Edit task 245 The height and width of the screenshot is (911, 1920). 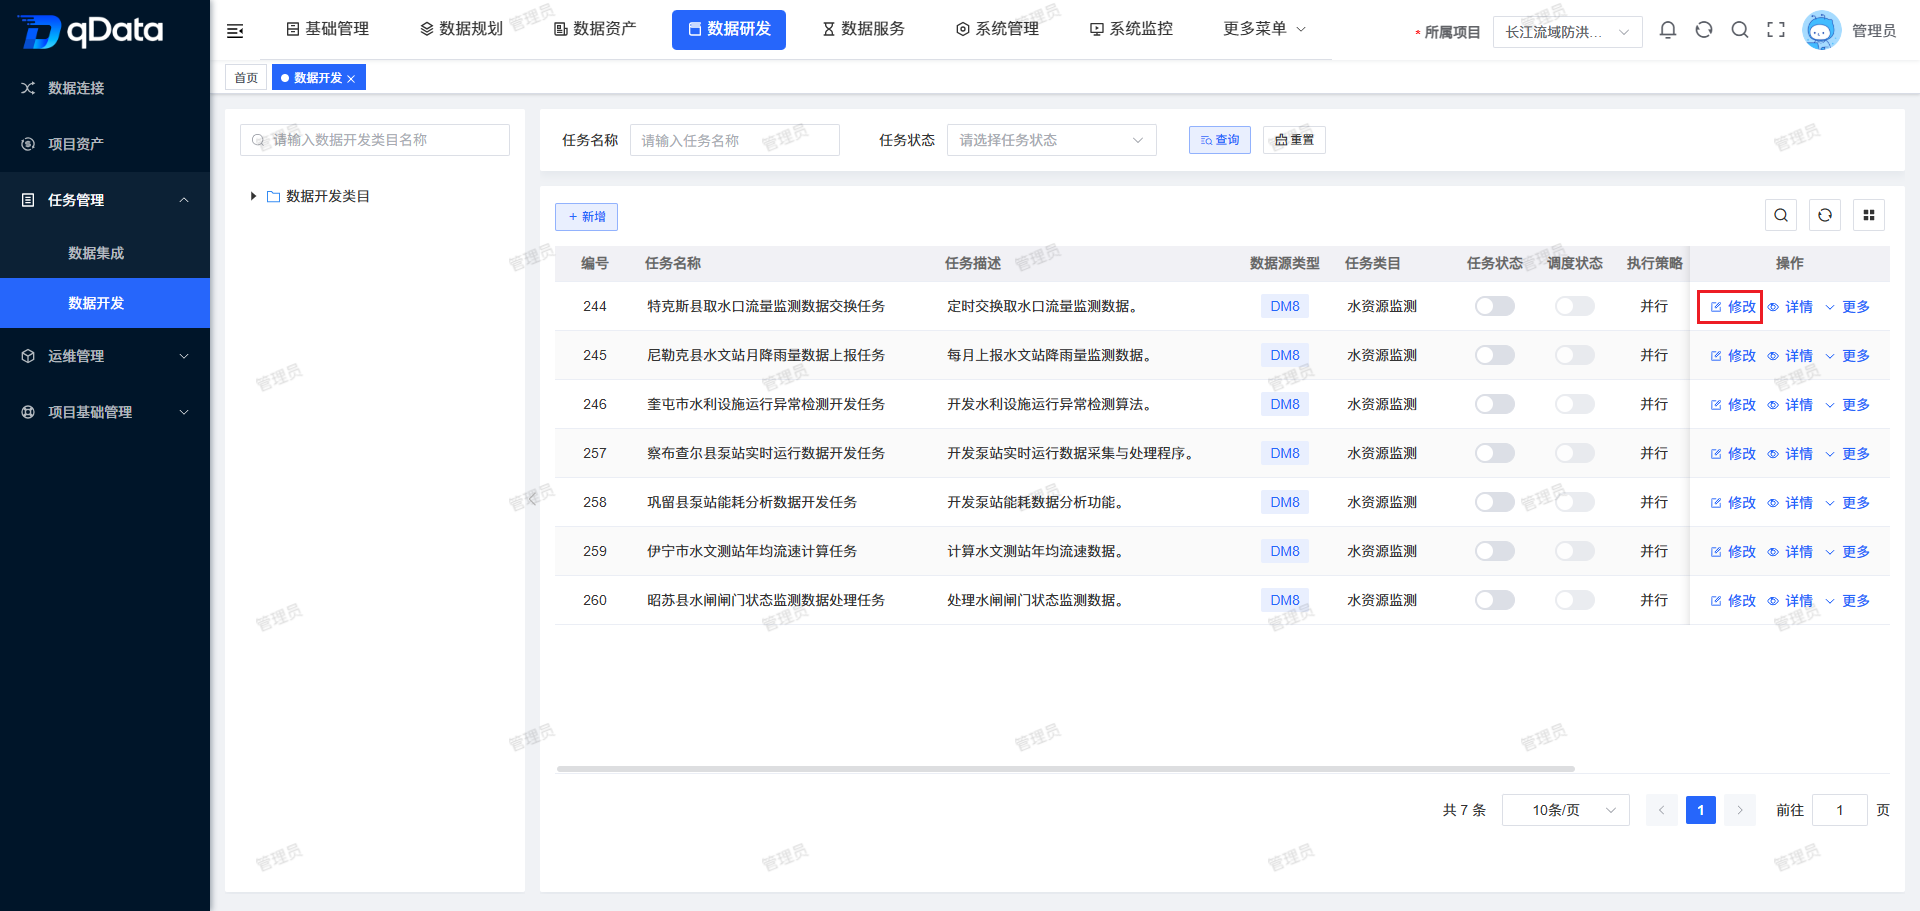click(1733, 356)
